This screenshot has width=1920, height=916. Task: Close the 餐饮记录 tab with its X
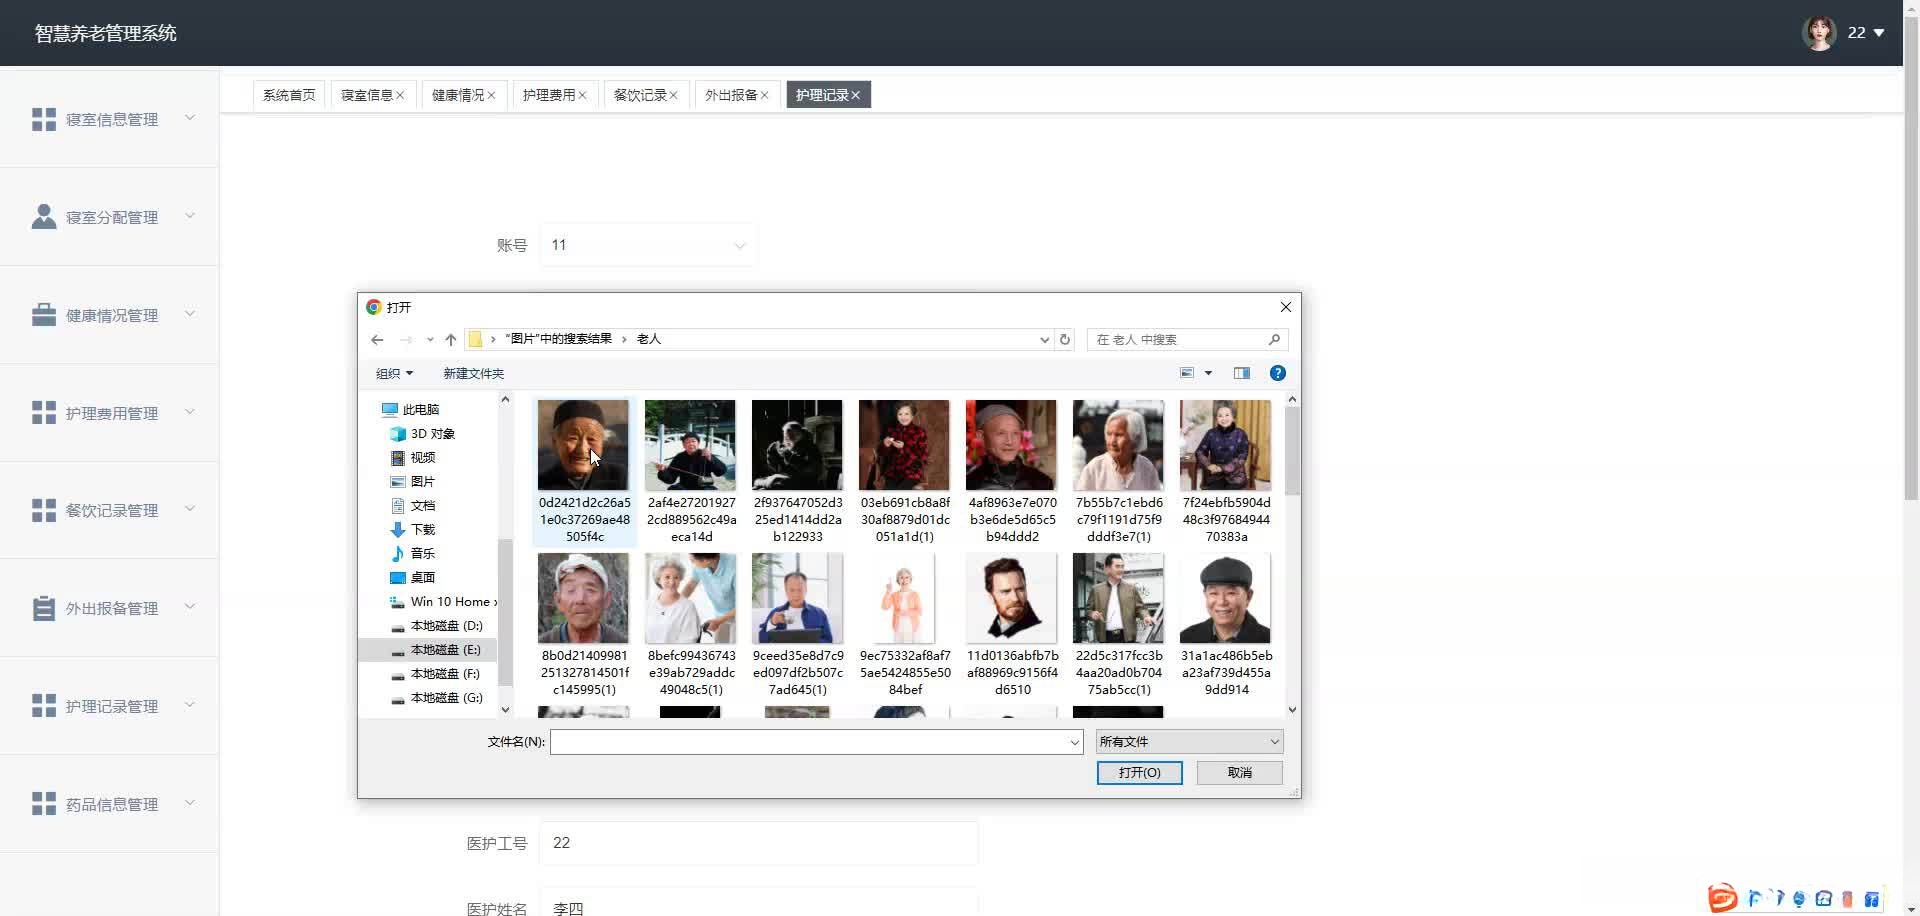tap(673, 96)
